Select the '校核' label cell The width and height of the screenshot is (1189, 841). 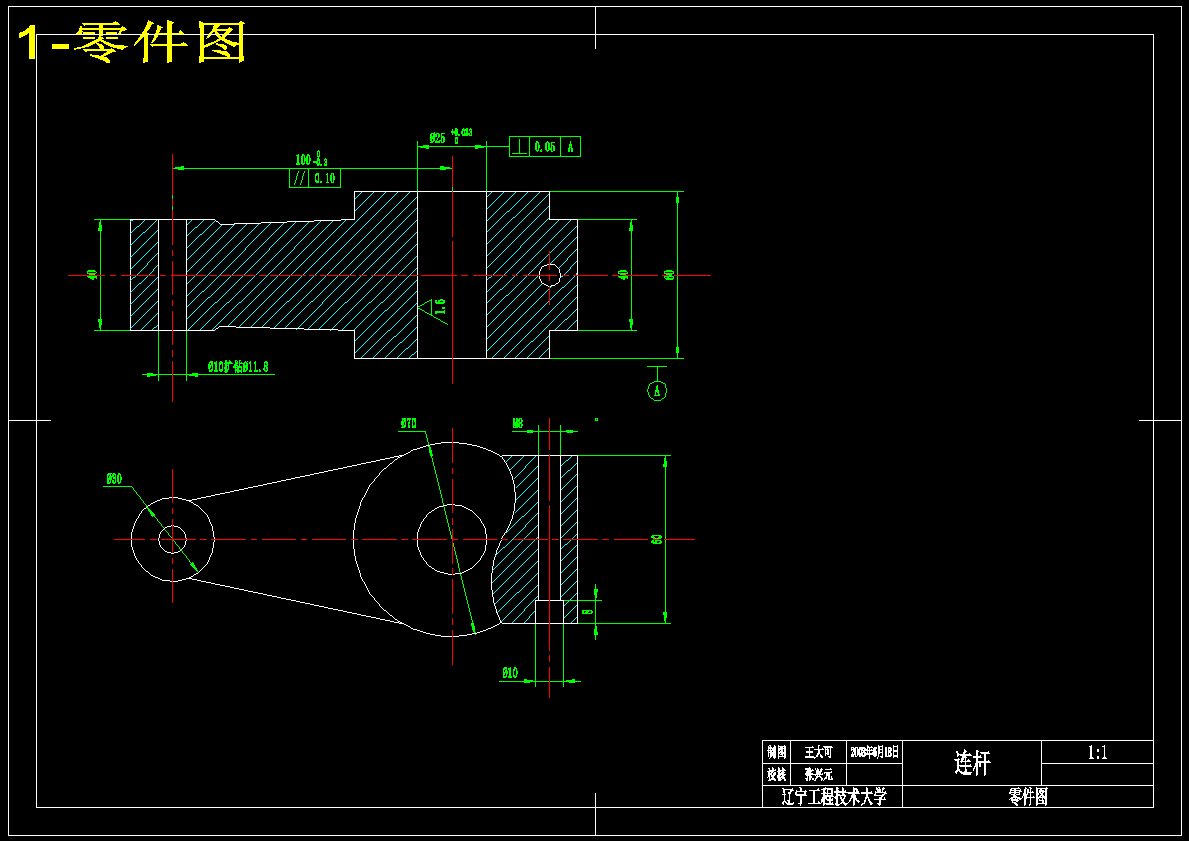[x=776, y=775]
